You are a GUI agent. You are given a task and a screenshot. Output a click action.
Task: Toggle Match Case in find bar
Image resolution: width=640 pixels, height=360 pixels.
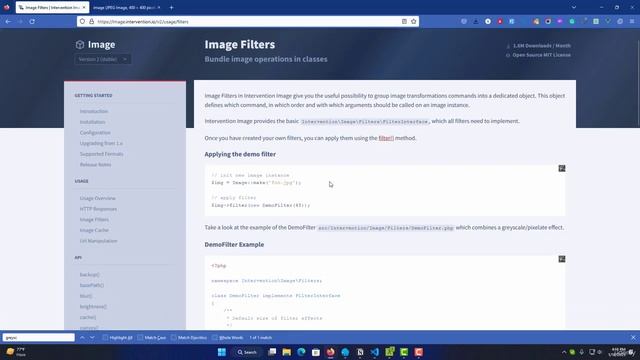[x=152, y=338]
